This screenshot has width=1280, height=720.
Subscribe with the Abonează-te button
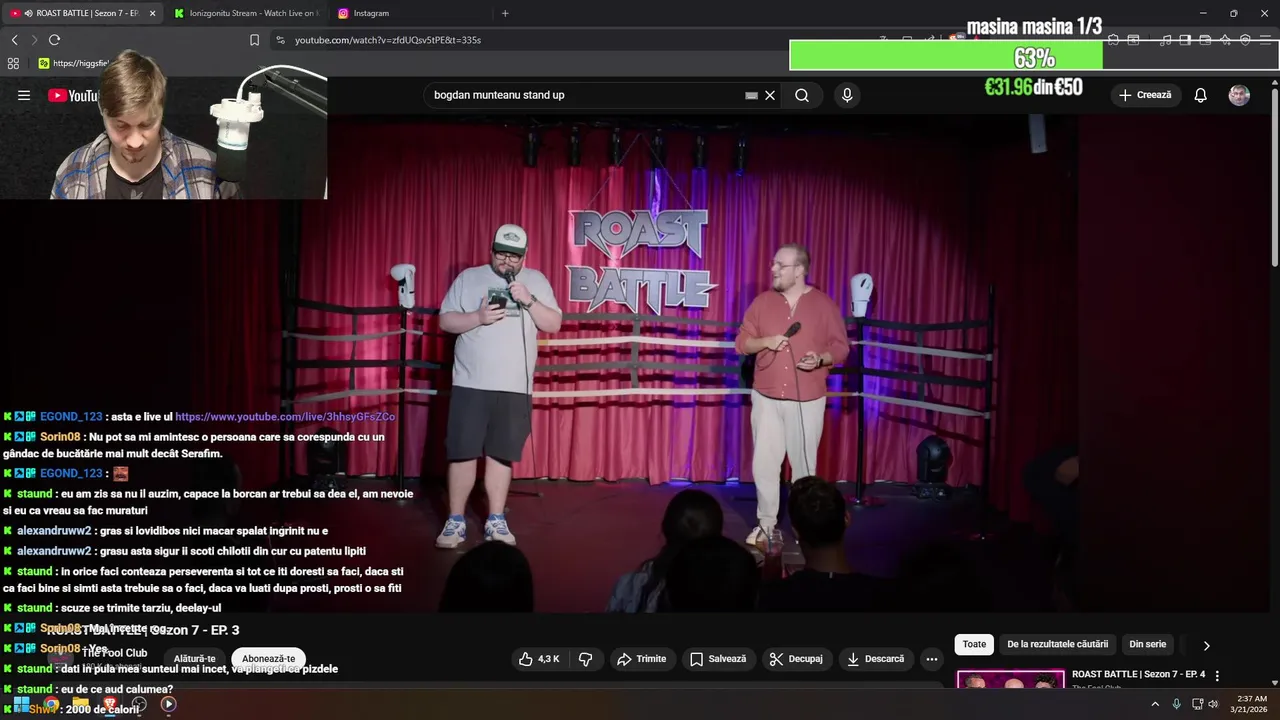[x=269, y=659]
